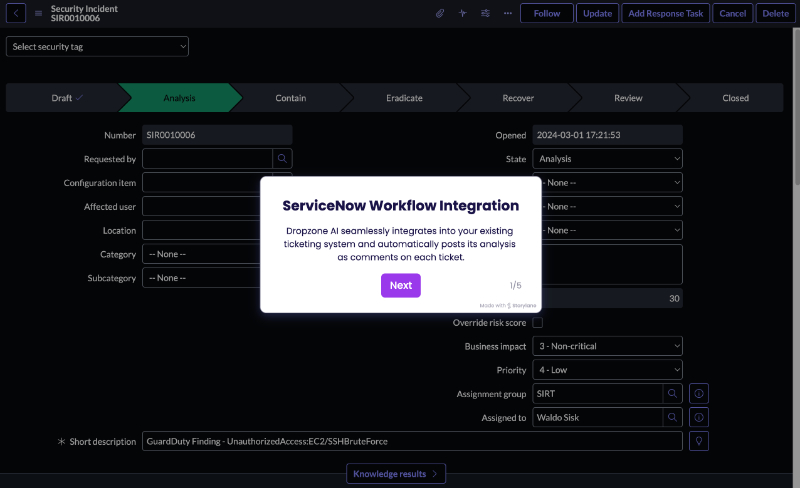Click the Short description input field
The image size is (800, 488).
click(412, 441)
